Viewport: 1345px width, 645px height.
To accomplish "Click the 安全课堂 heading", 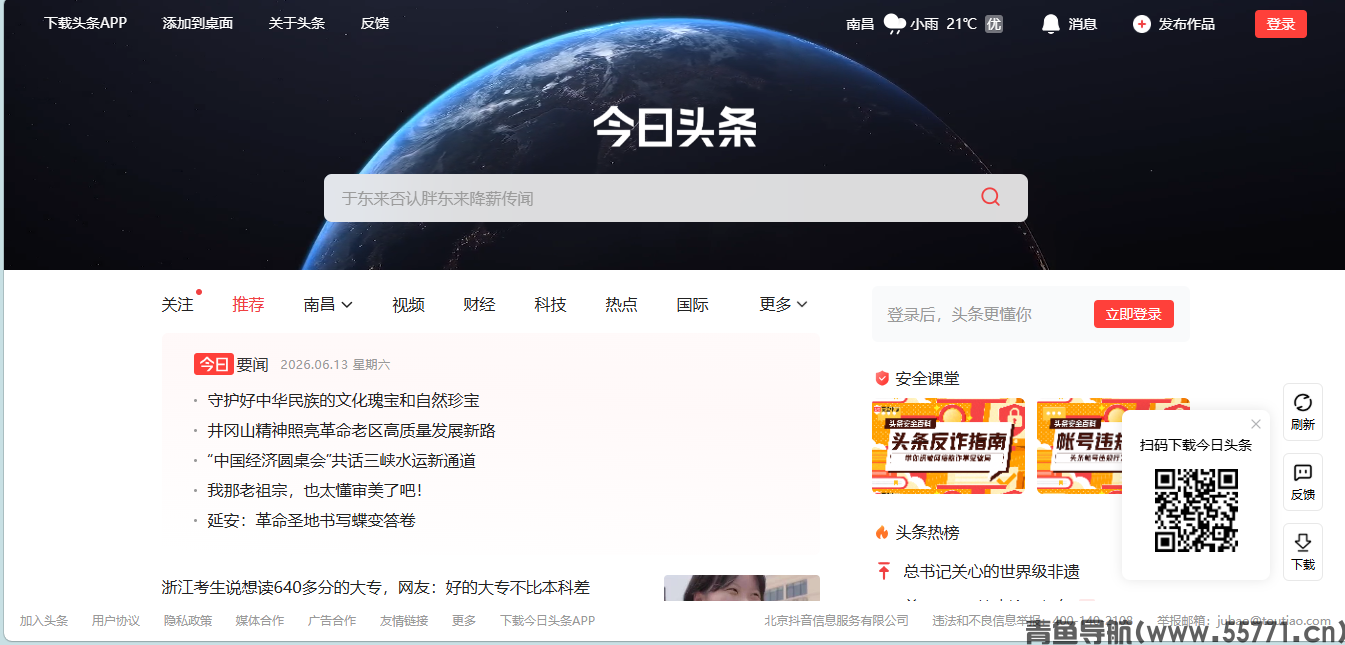I will (x=928, y=378).
